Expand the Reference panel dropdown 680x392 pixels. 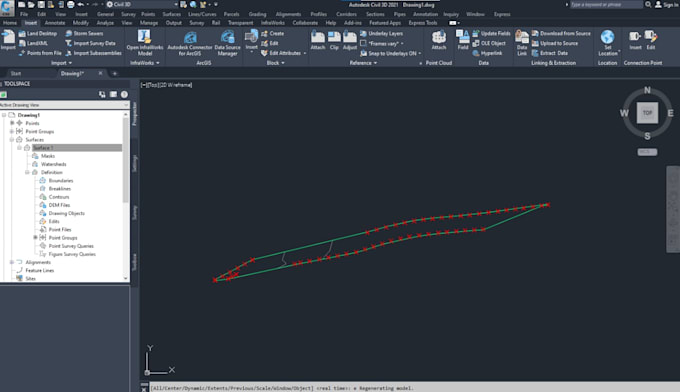pos(363,63)
